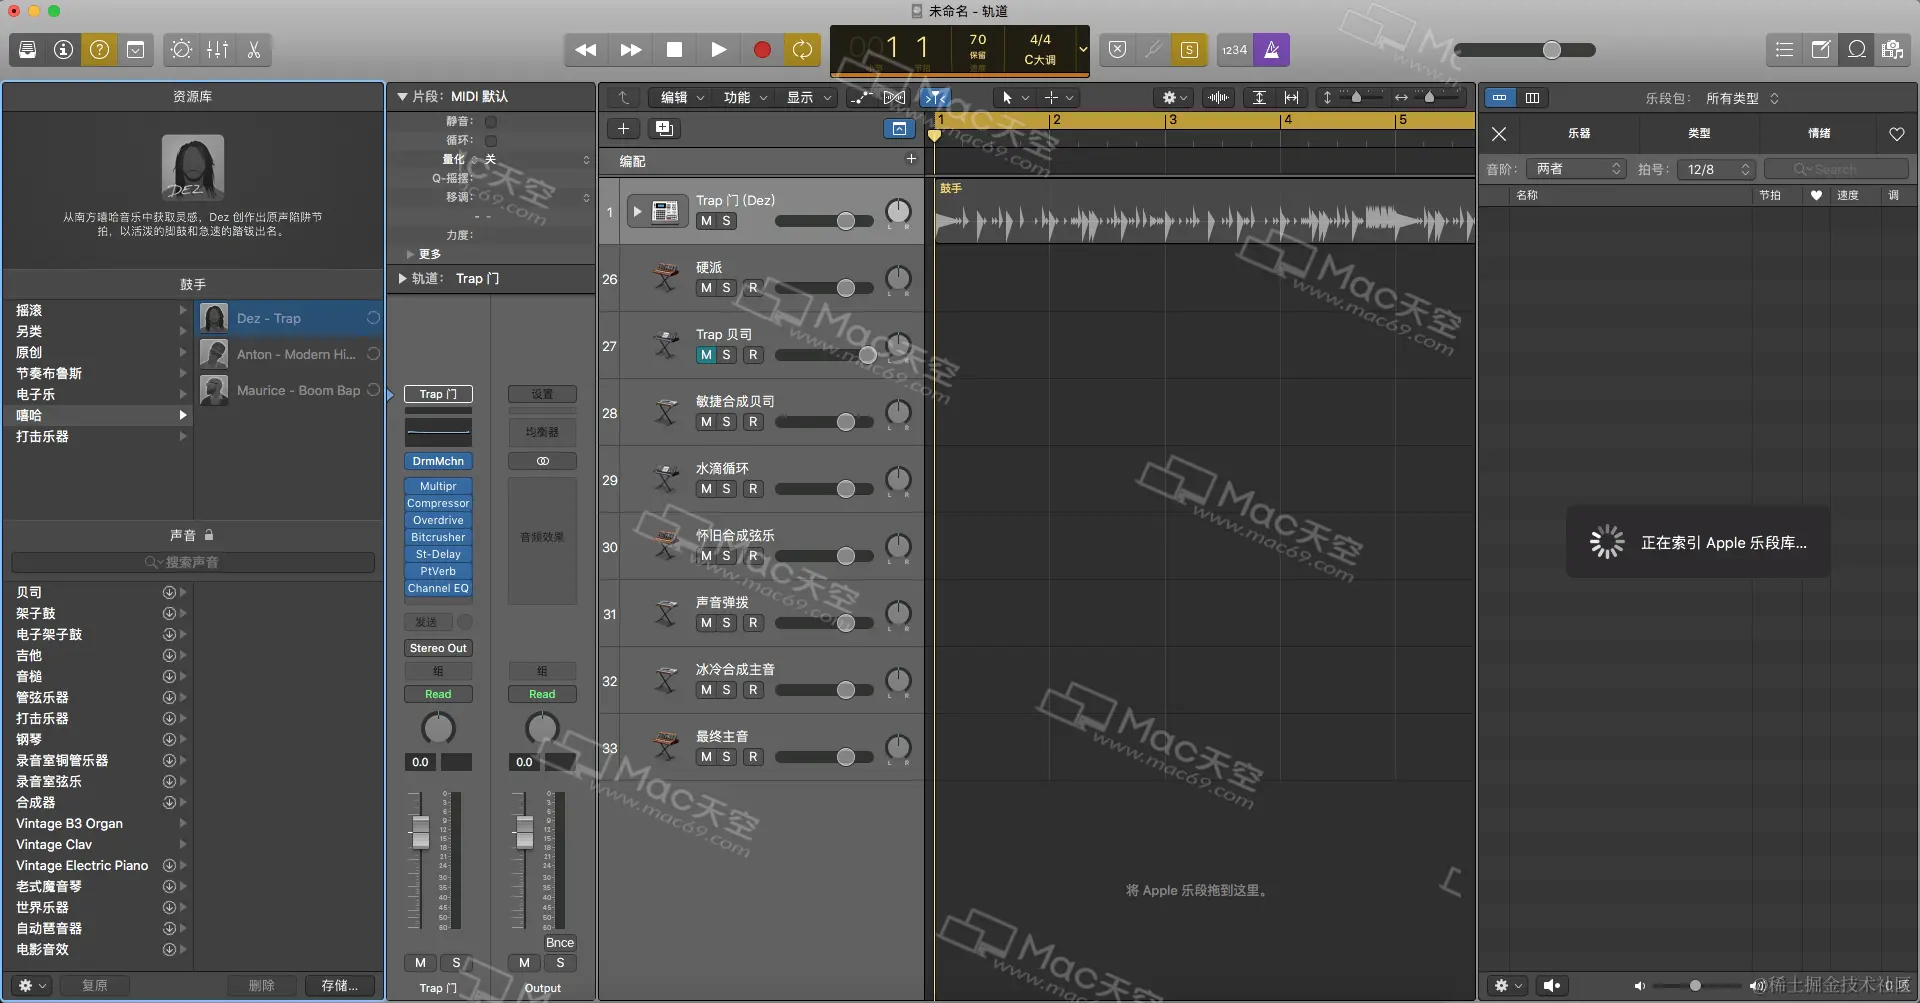Click the Rewind transport button

coord(586,50)
